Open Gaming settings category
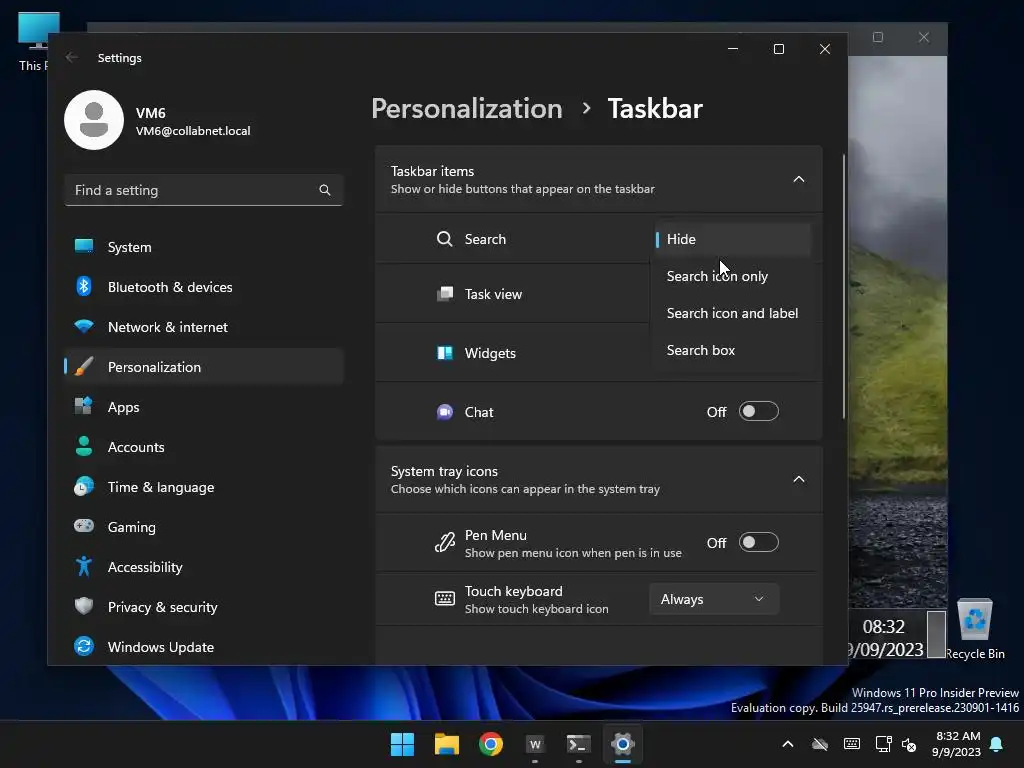The image size is (1024, 768). coord(204,526)
